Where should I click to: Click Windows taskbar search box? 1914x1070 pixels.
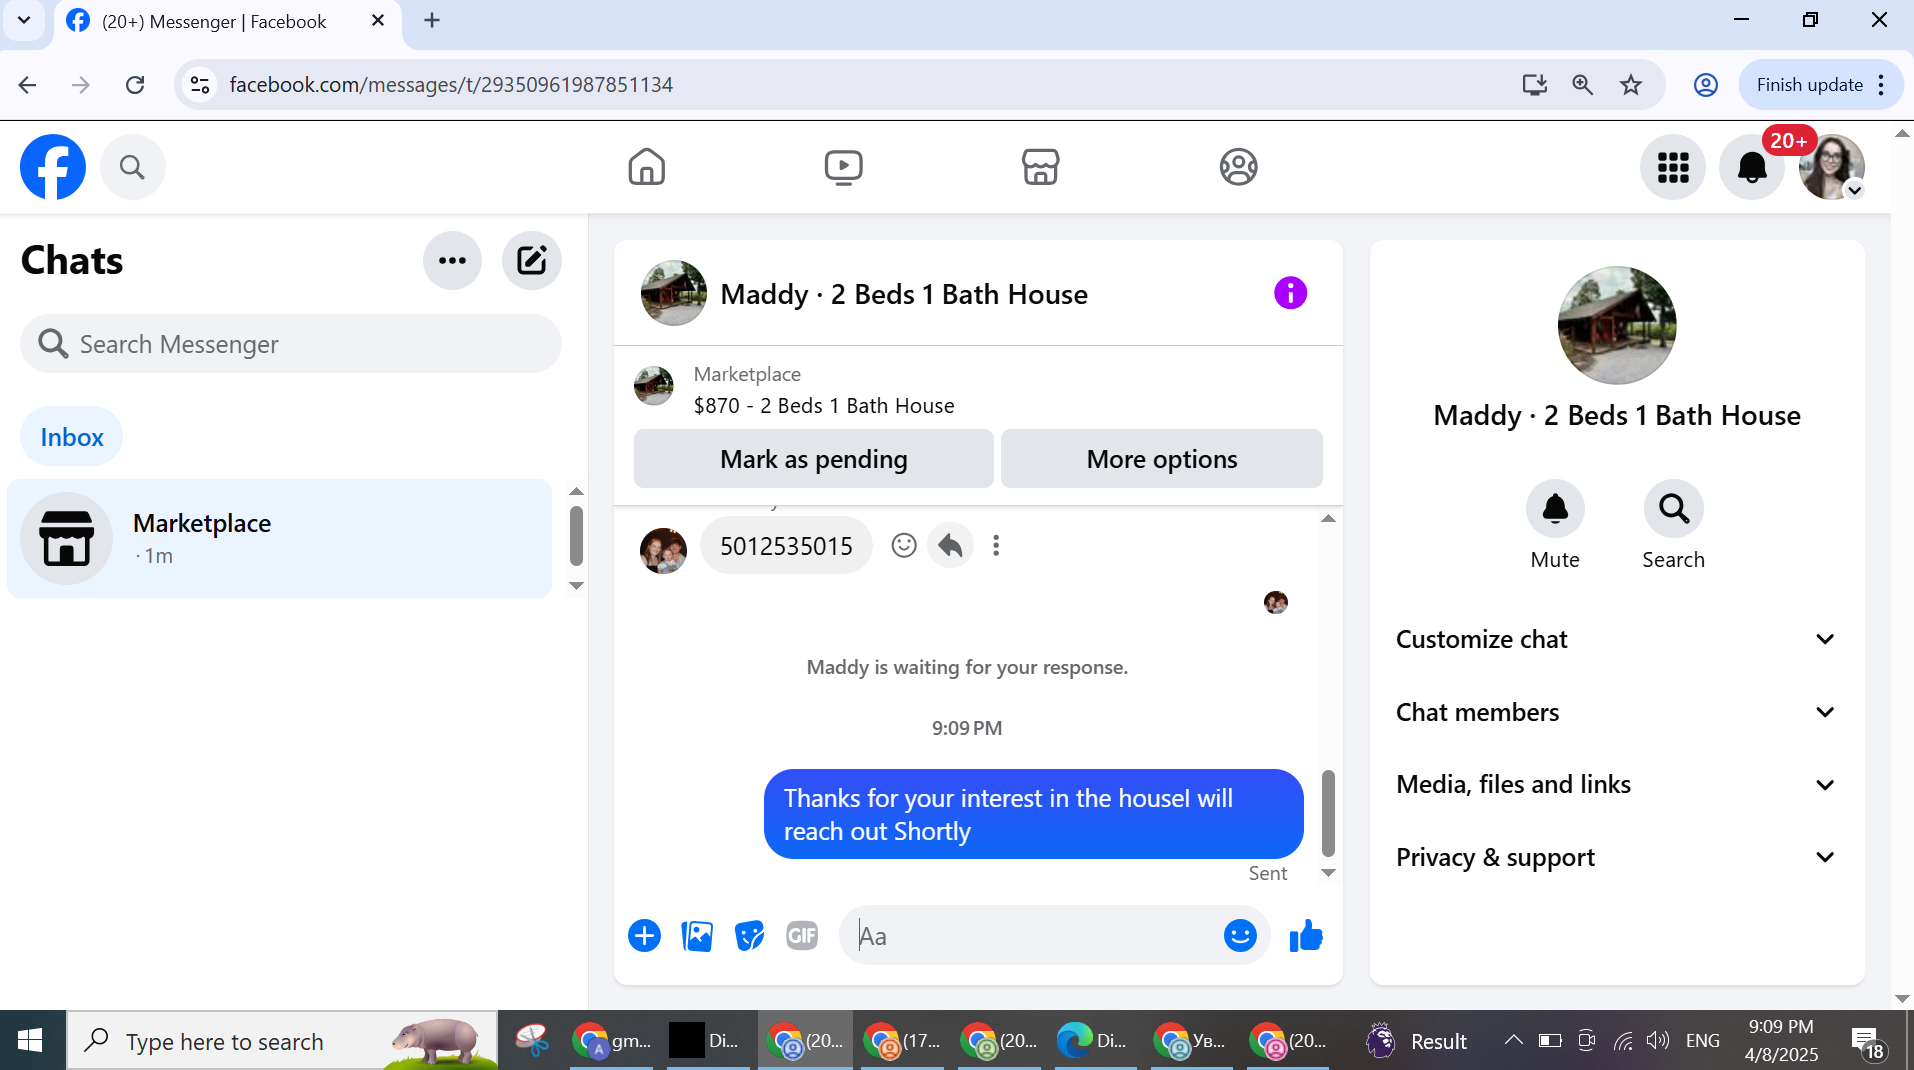click(x=282, y=1041)
